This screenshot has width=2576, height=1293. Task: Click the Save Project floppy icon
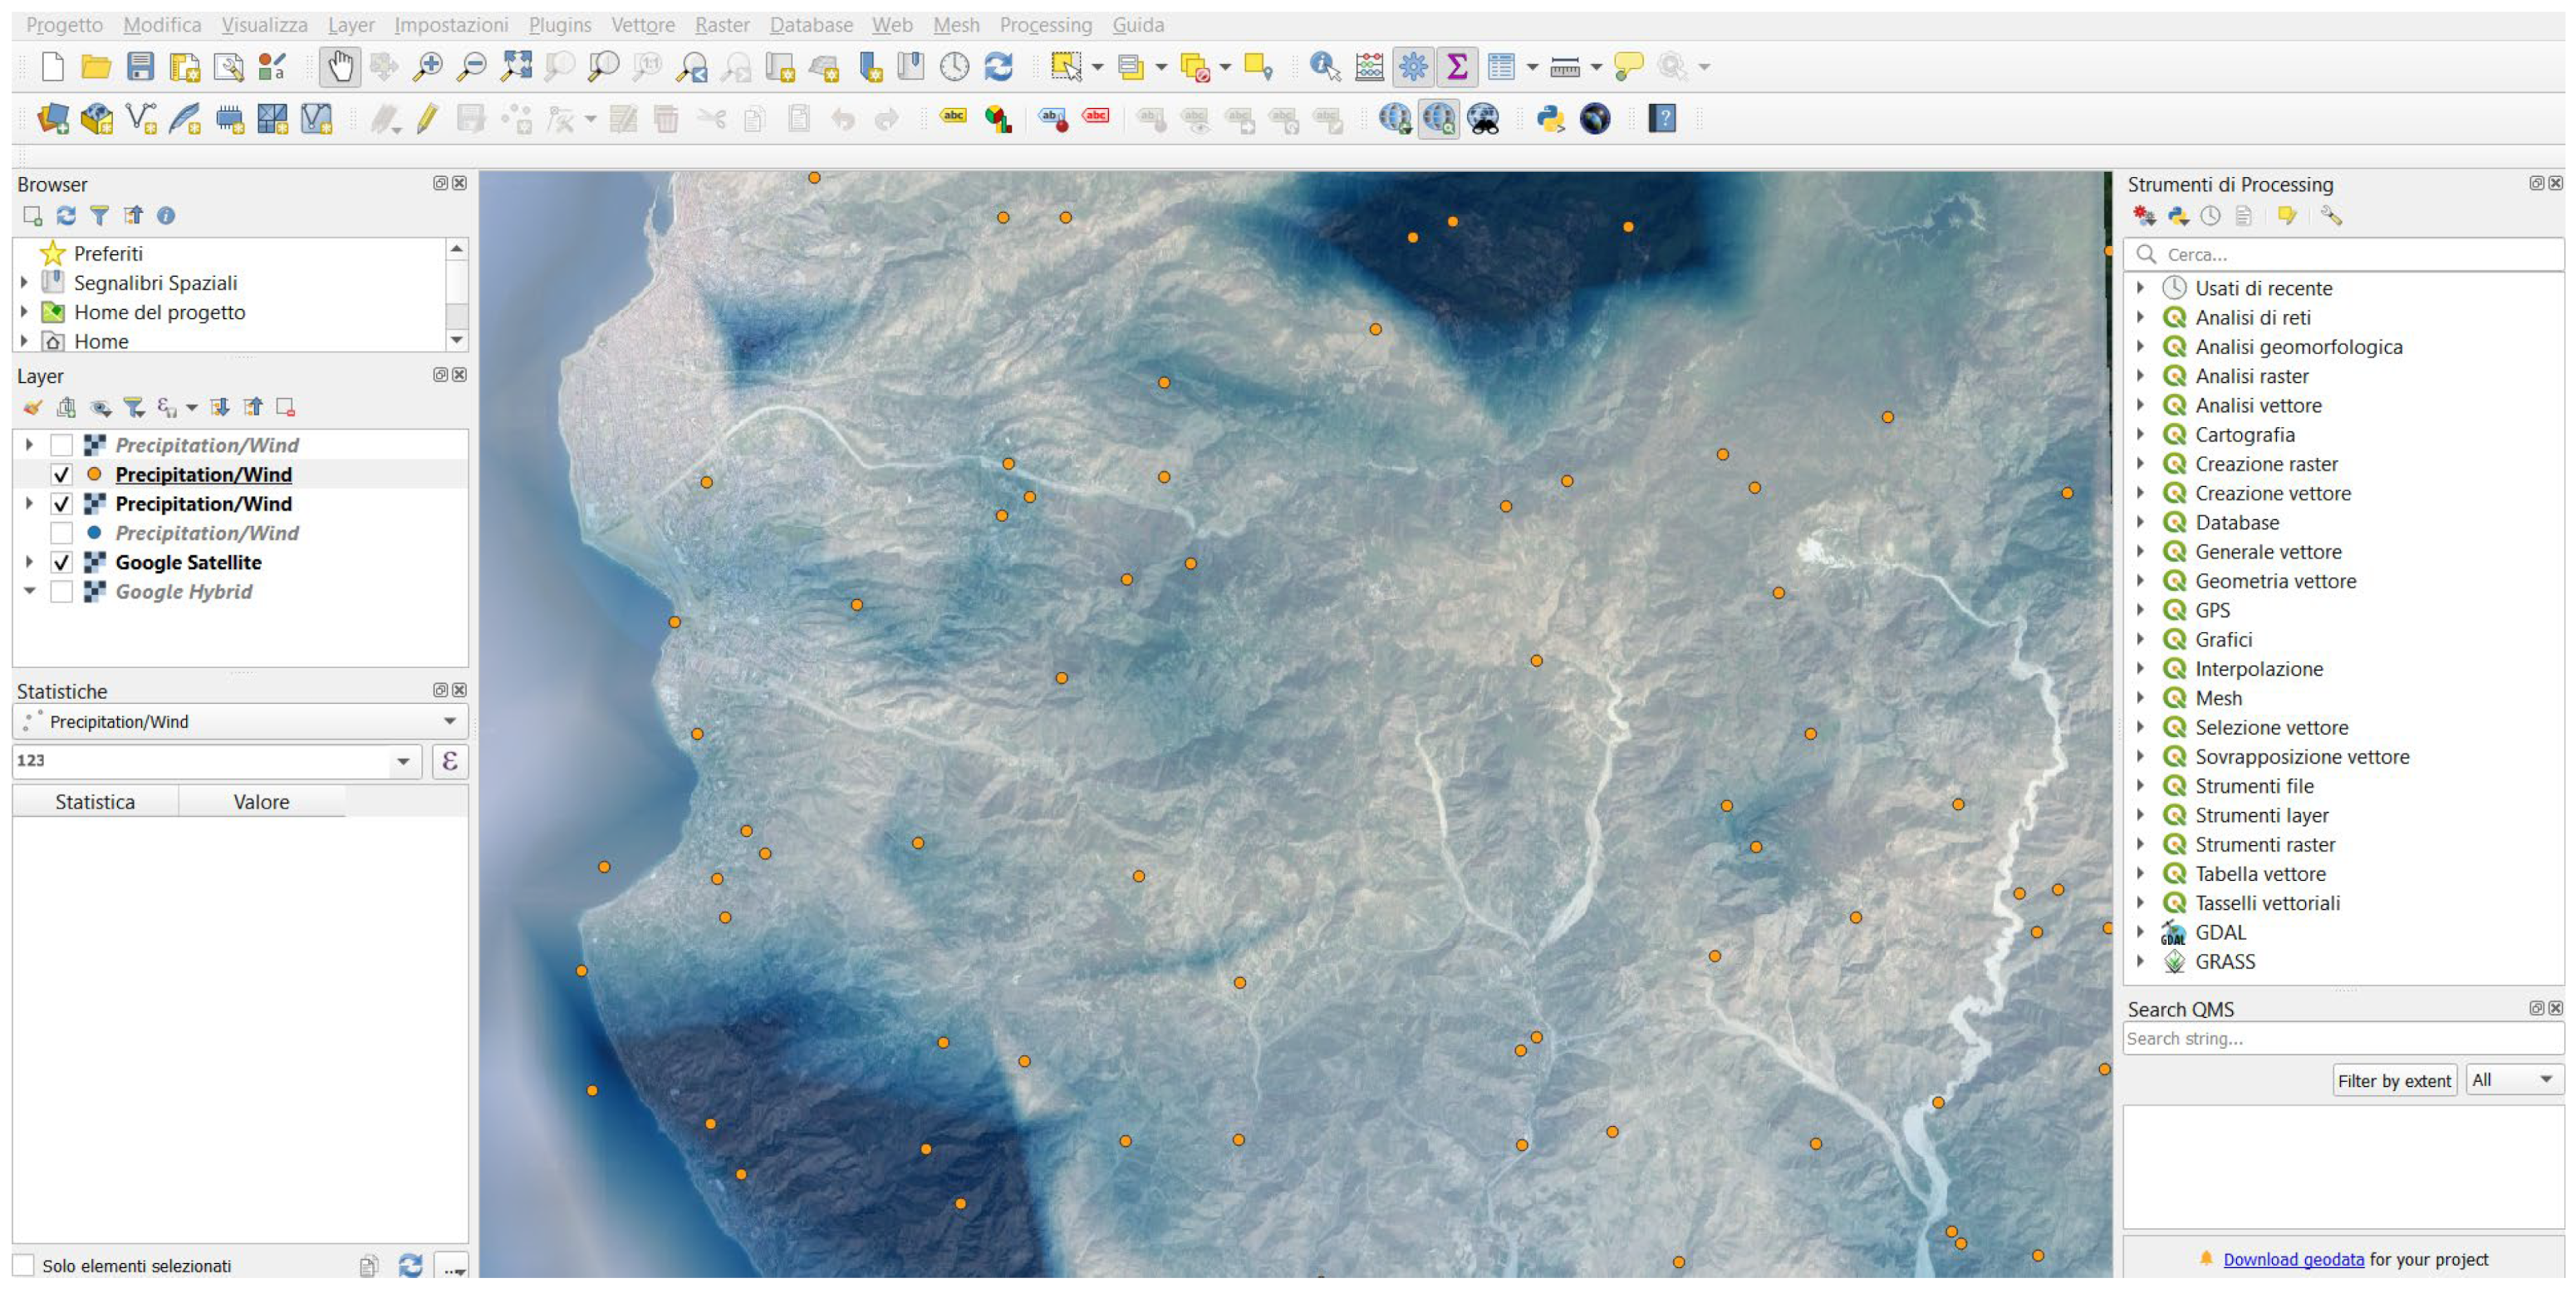(140, 67)
